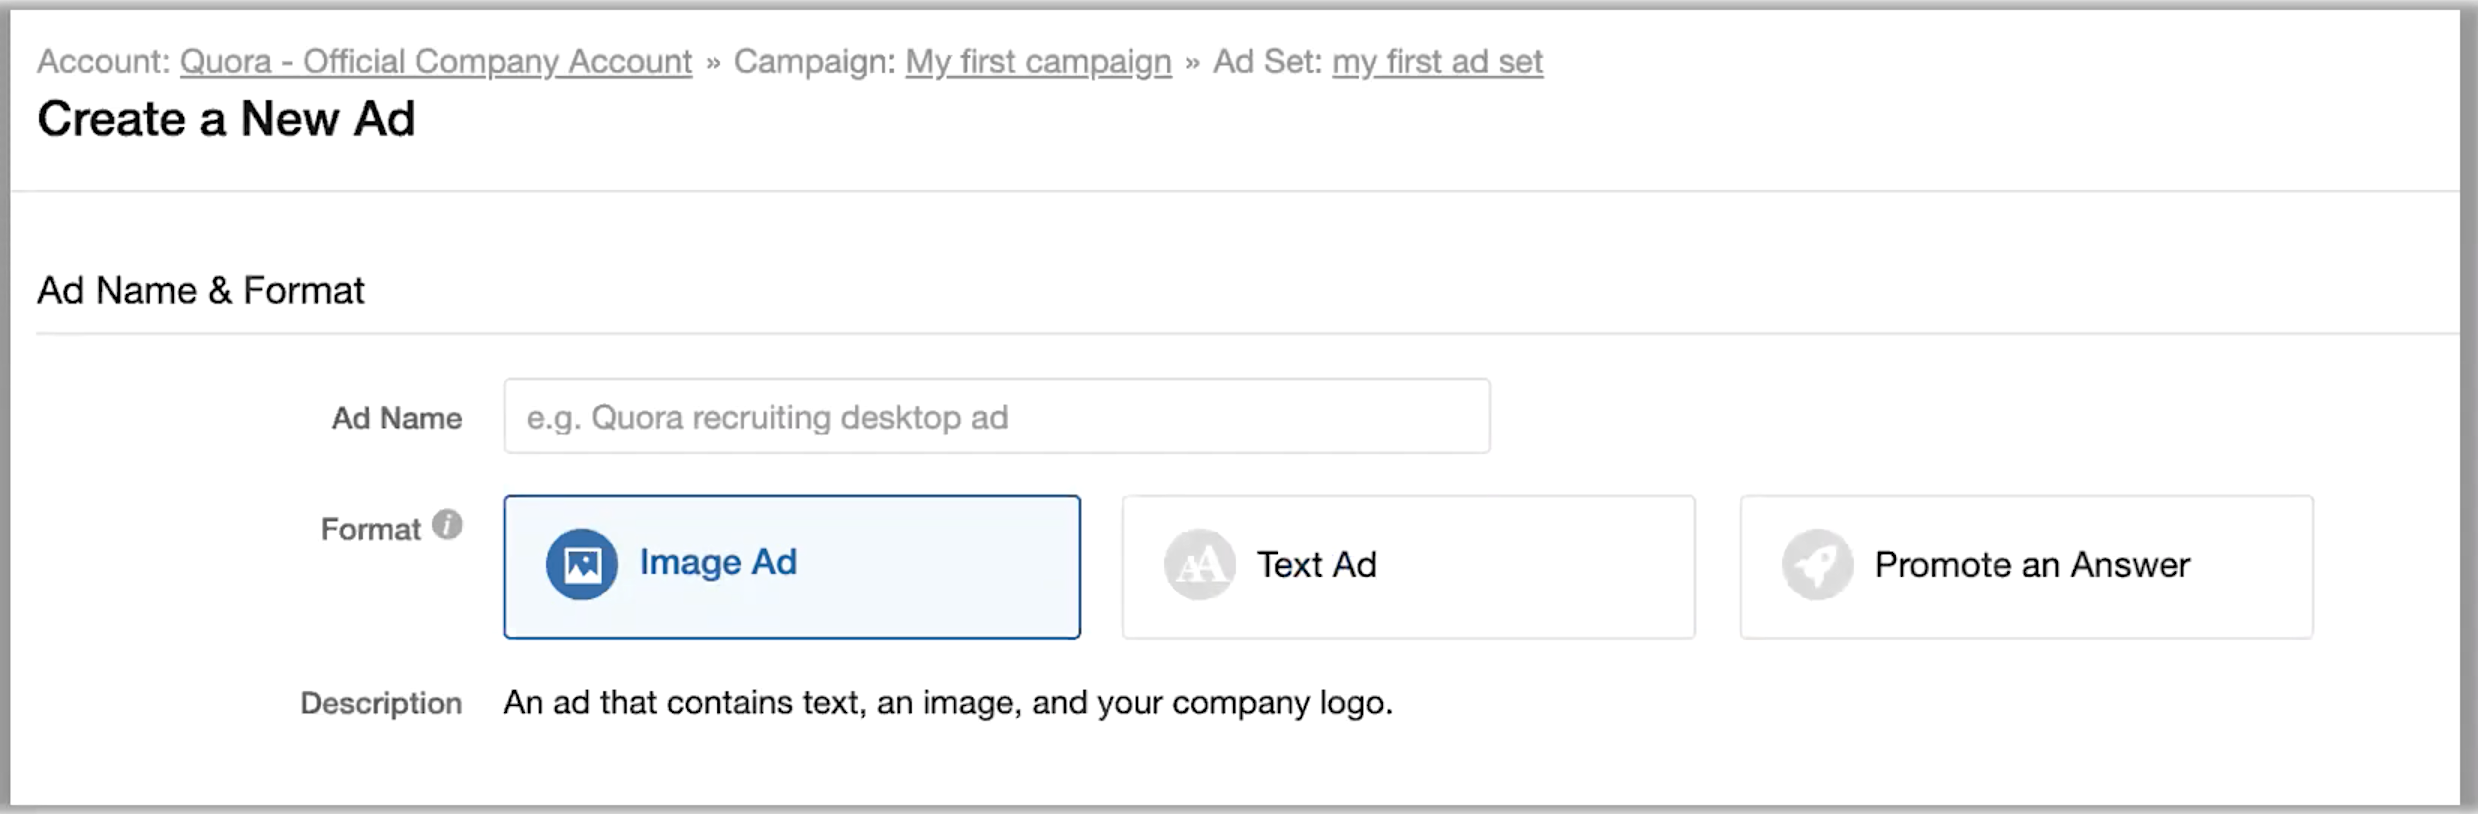Click the 'Image Ad' text label

718,562
